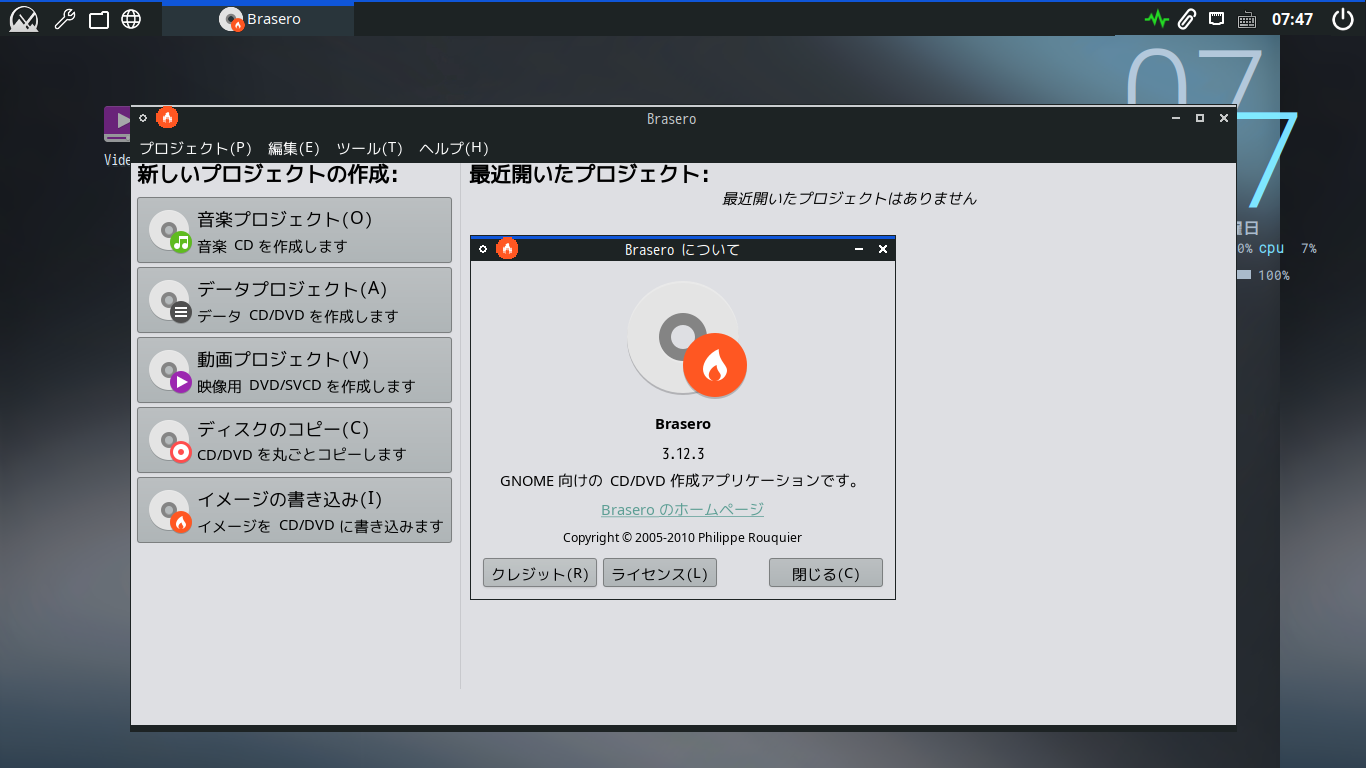Click the copyright Philippe Rouquier text
Screen dimensions: 1366x768
click(682, 537)
